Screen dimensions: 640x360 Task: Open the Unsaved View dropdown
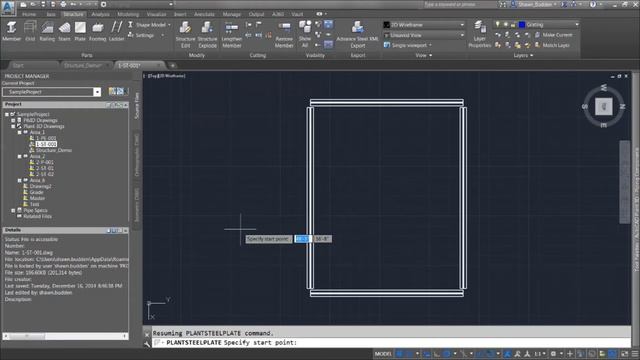[x=424, y=35]
